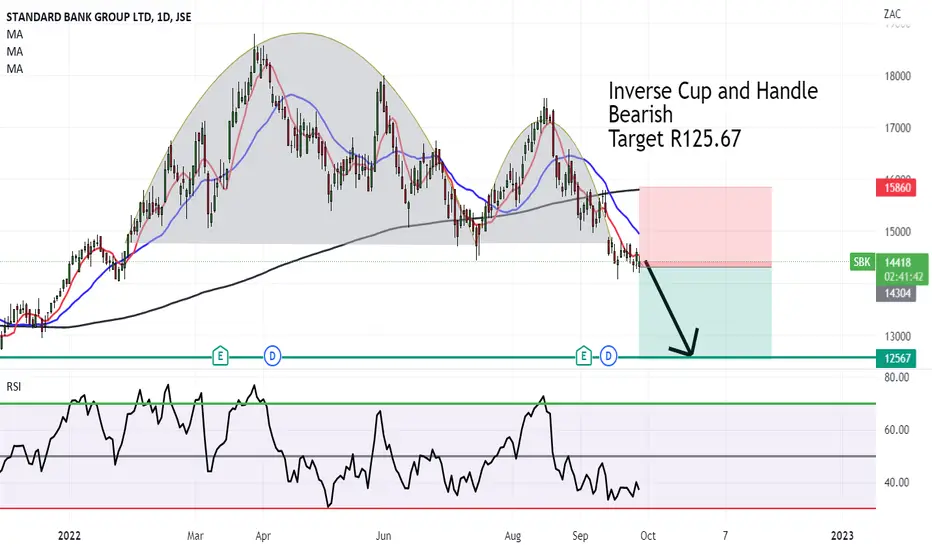Click the dividend D marker near April
Image resolution: width=932 pixels, height=550 pixels.
pyautogui.click(x=272, y=356)
